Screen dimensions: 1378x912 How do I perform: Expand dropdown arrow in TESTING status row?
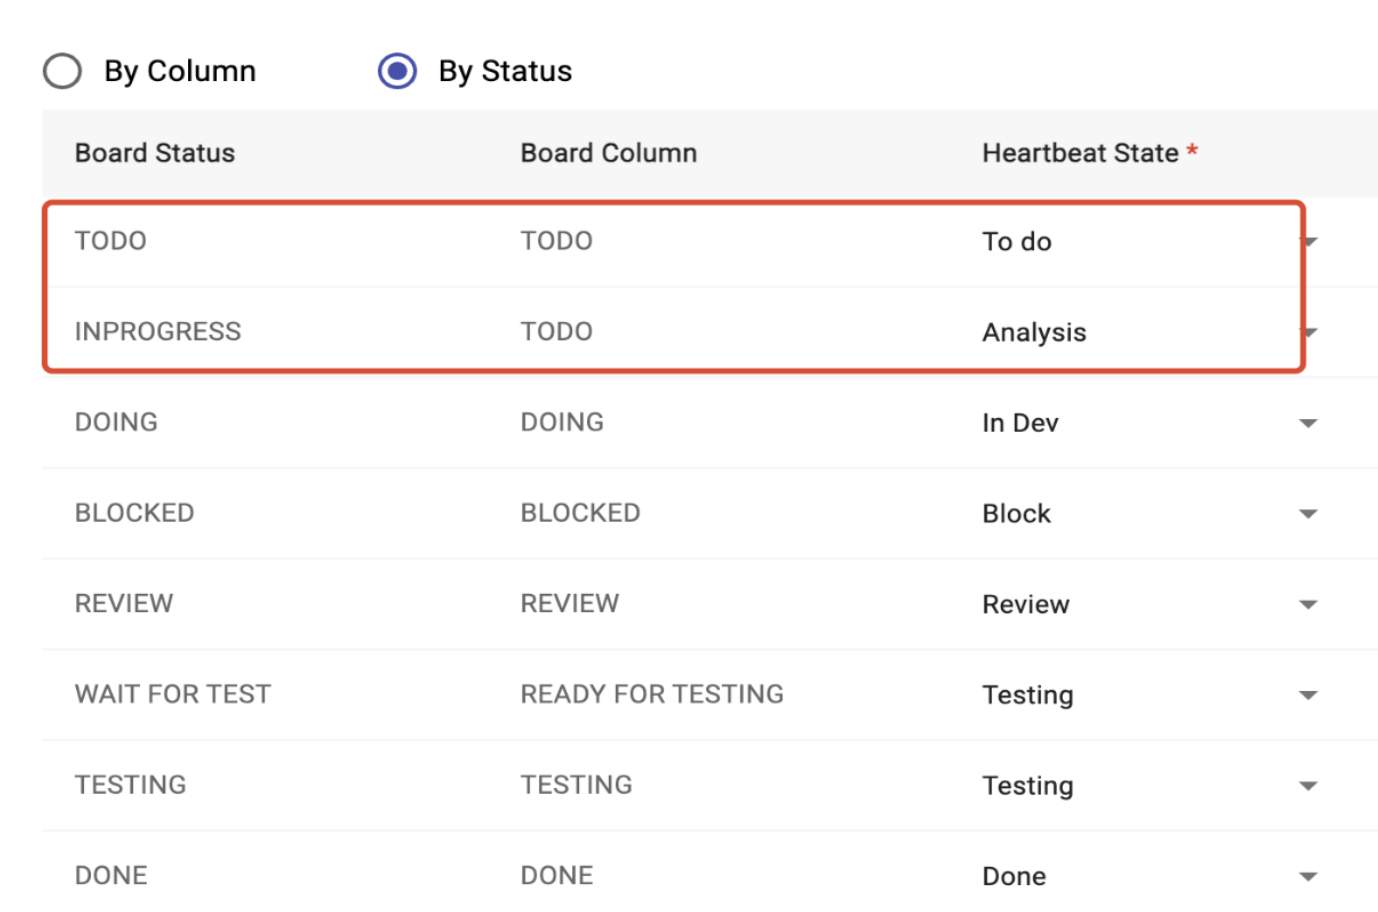[1307, 786]
